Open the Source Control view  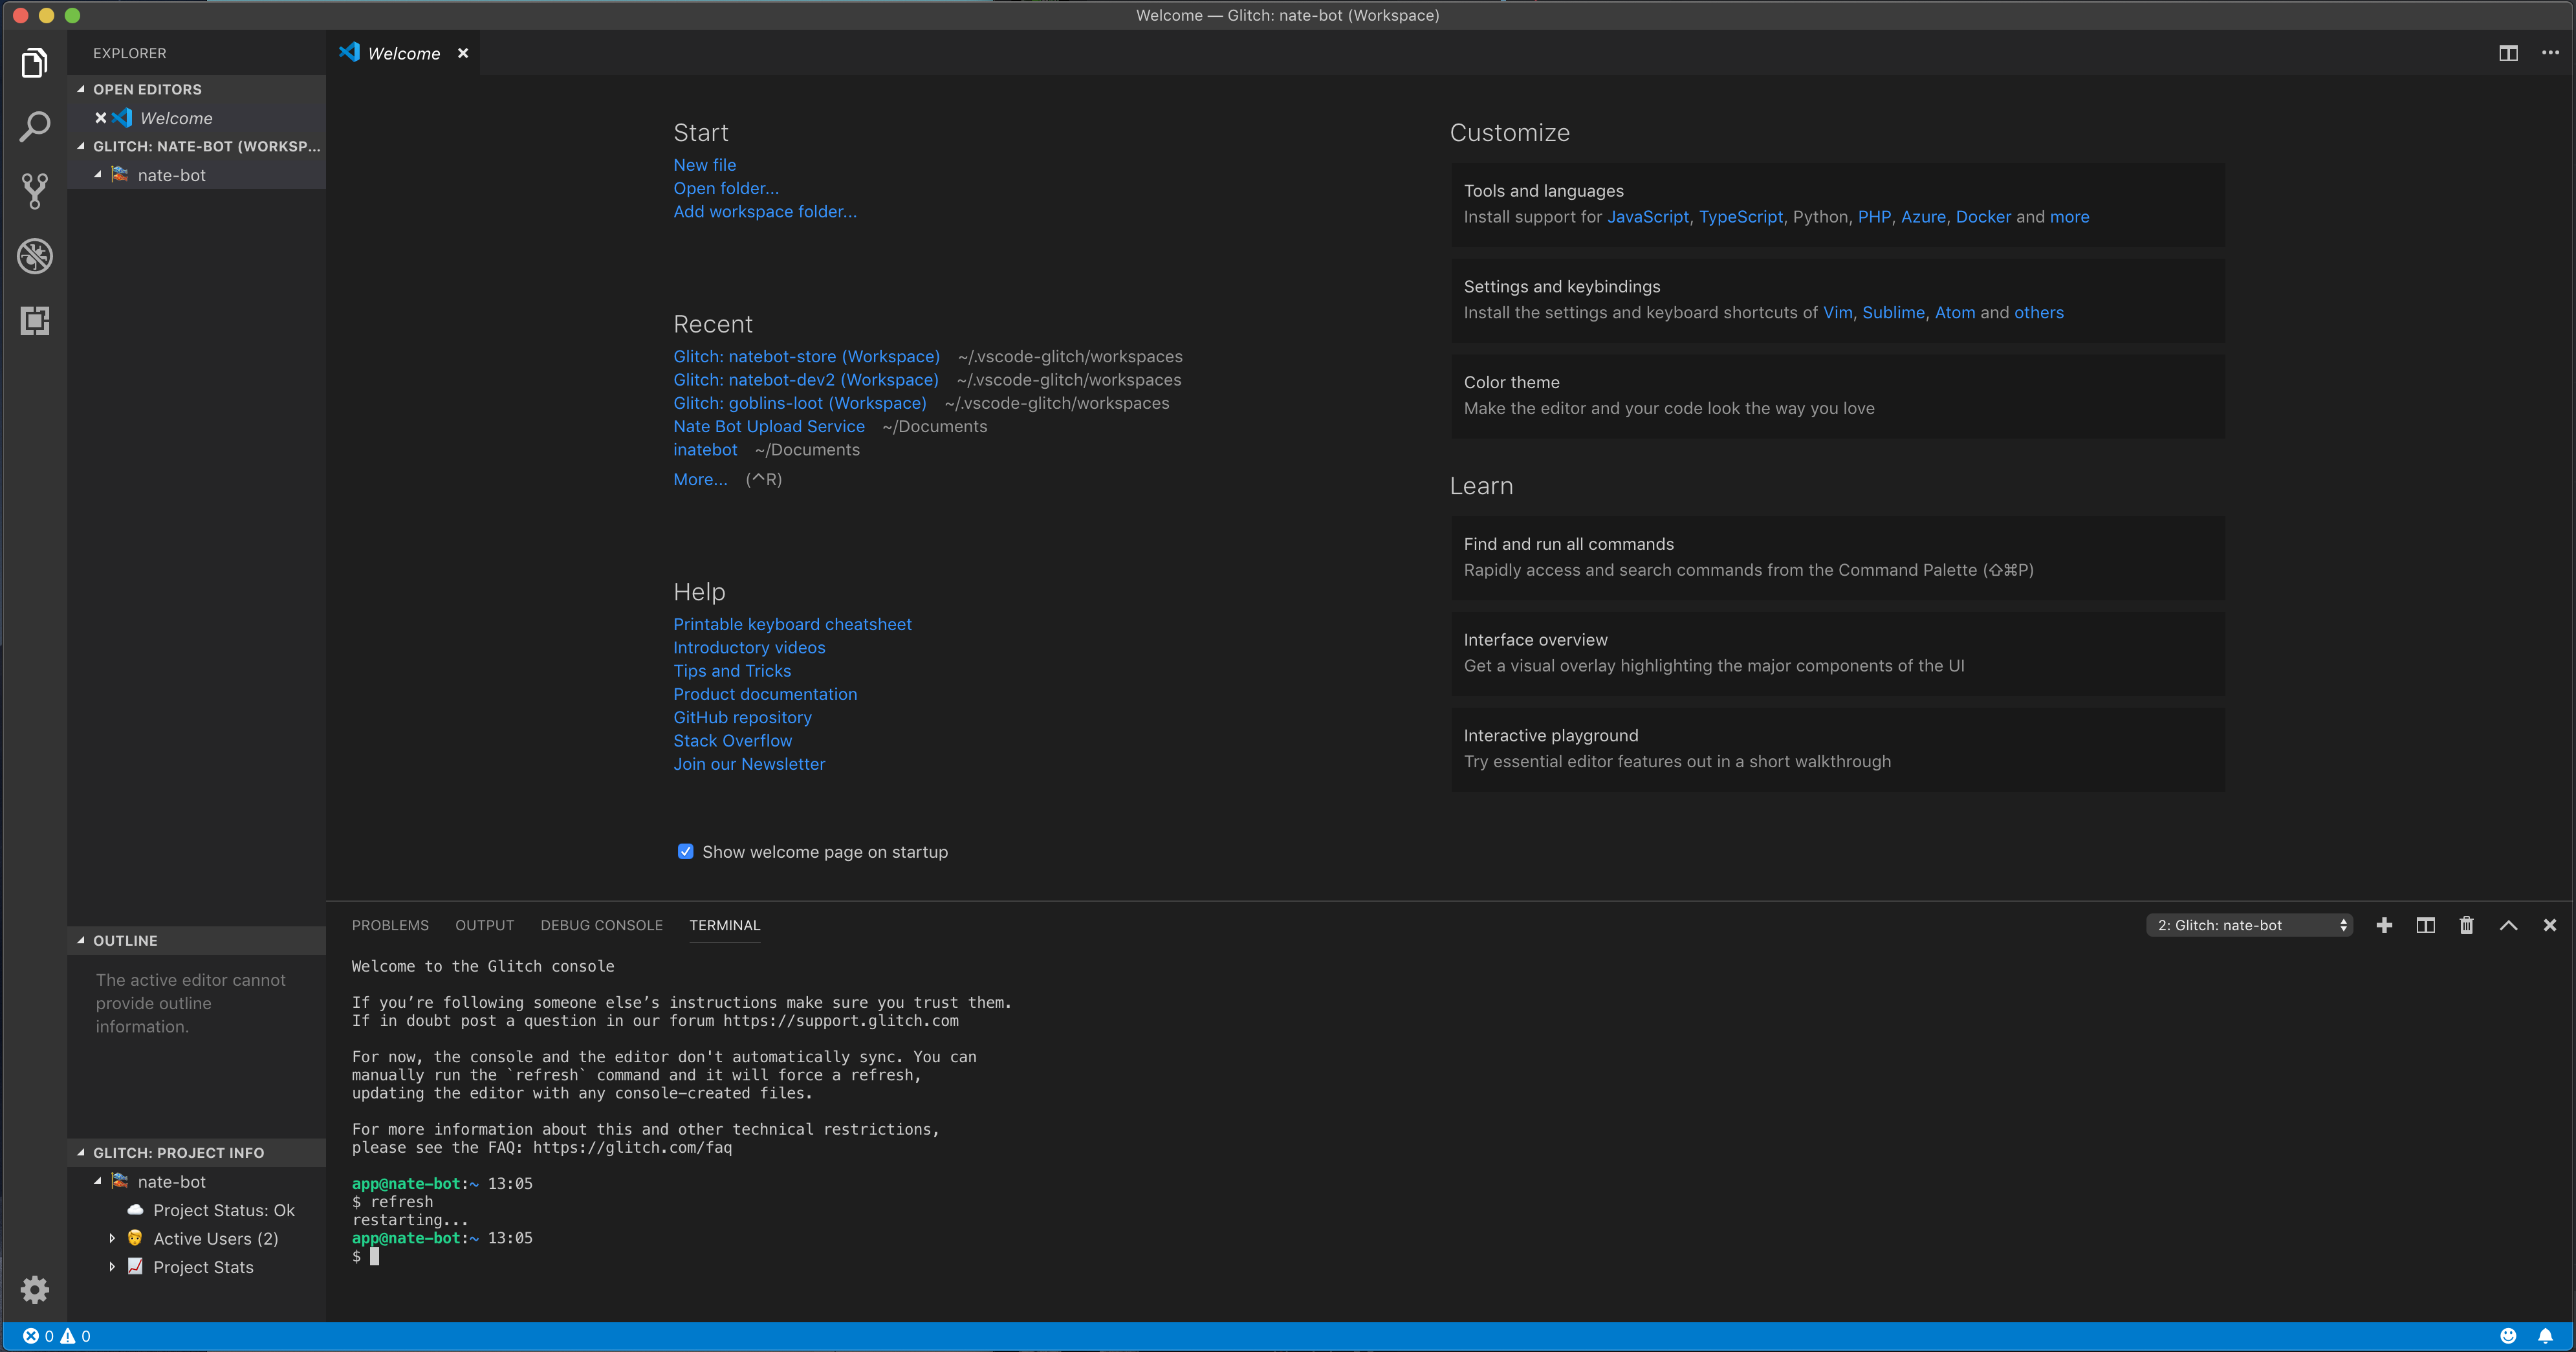[35, 191]
